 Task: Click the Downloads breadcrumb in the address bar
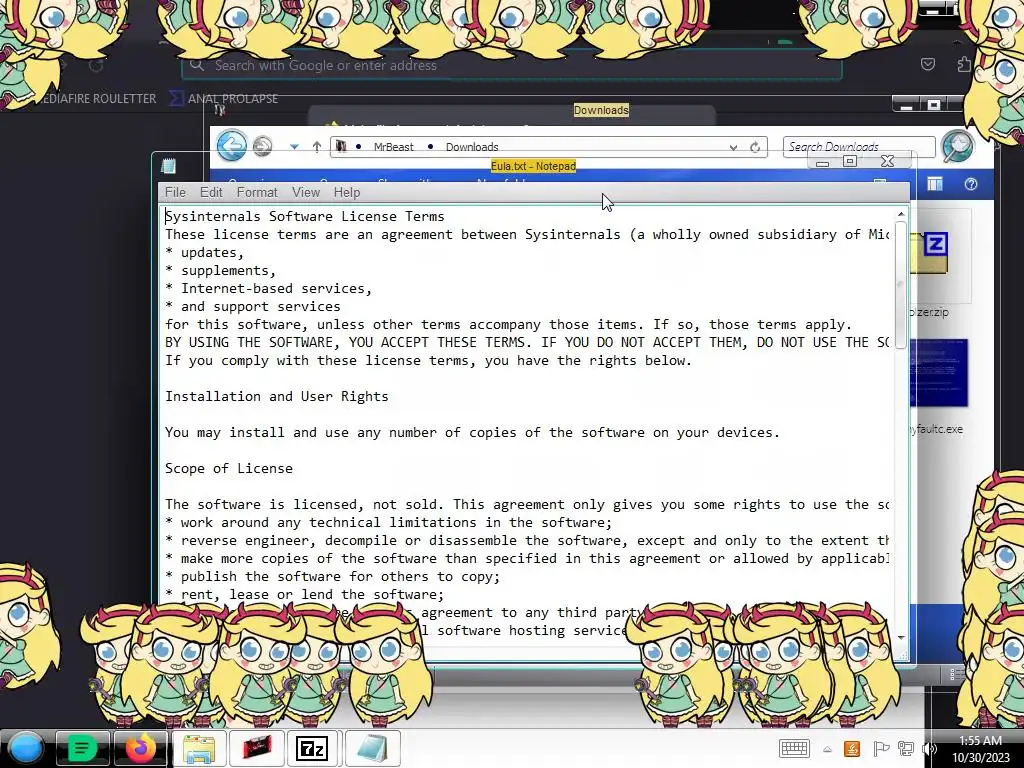(472, 147)
